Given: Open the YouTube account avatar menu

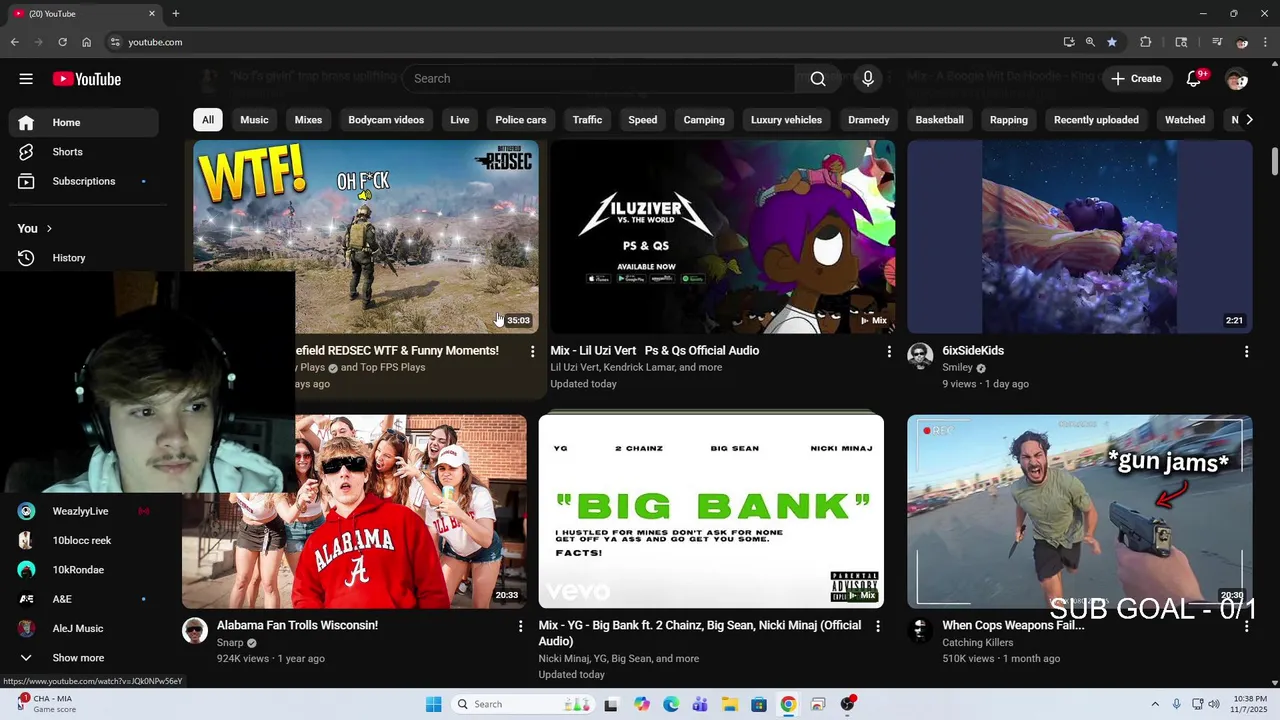Looking at the screenshot, I should coord(1237,79).
